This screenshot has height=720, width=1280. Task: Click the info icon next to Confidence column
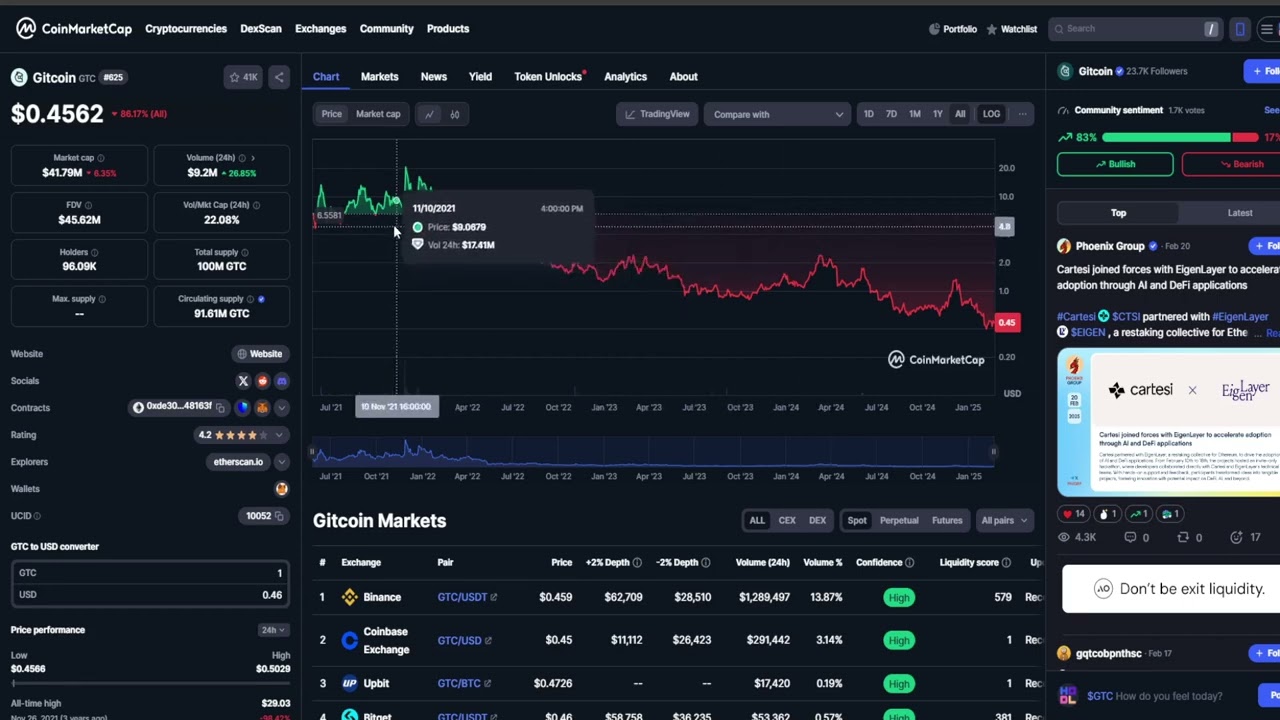909,562
